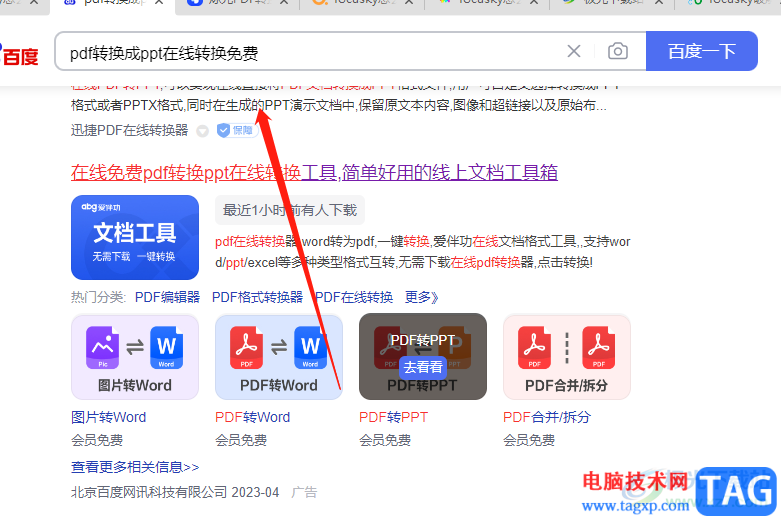Viewport: 781px width, 518px height.
Task: Open camera image search icon
Action: point(618,51)
